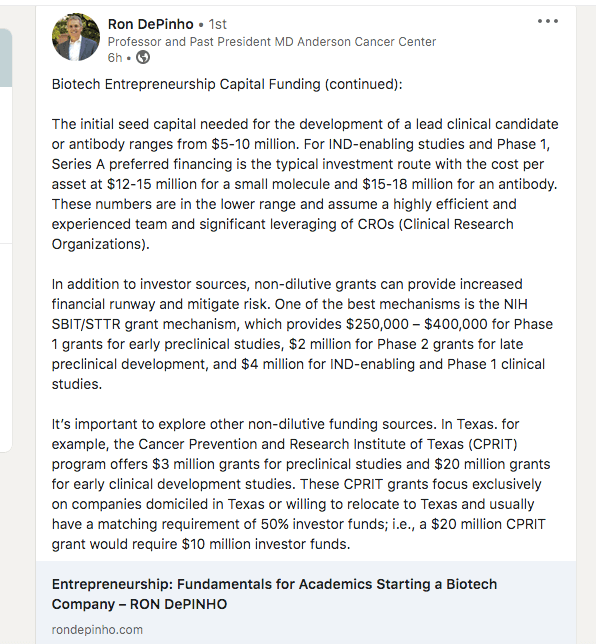
Task: Click the line beginning 'Series A preferred financing'
Action: pyautogui.click(x=298, y=164)
